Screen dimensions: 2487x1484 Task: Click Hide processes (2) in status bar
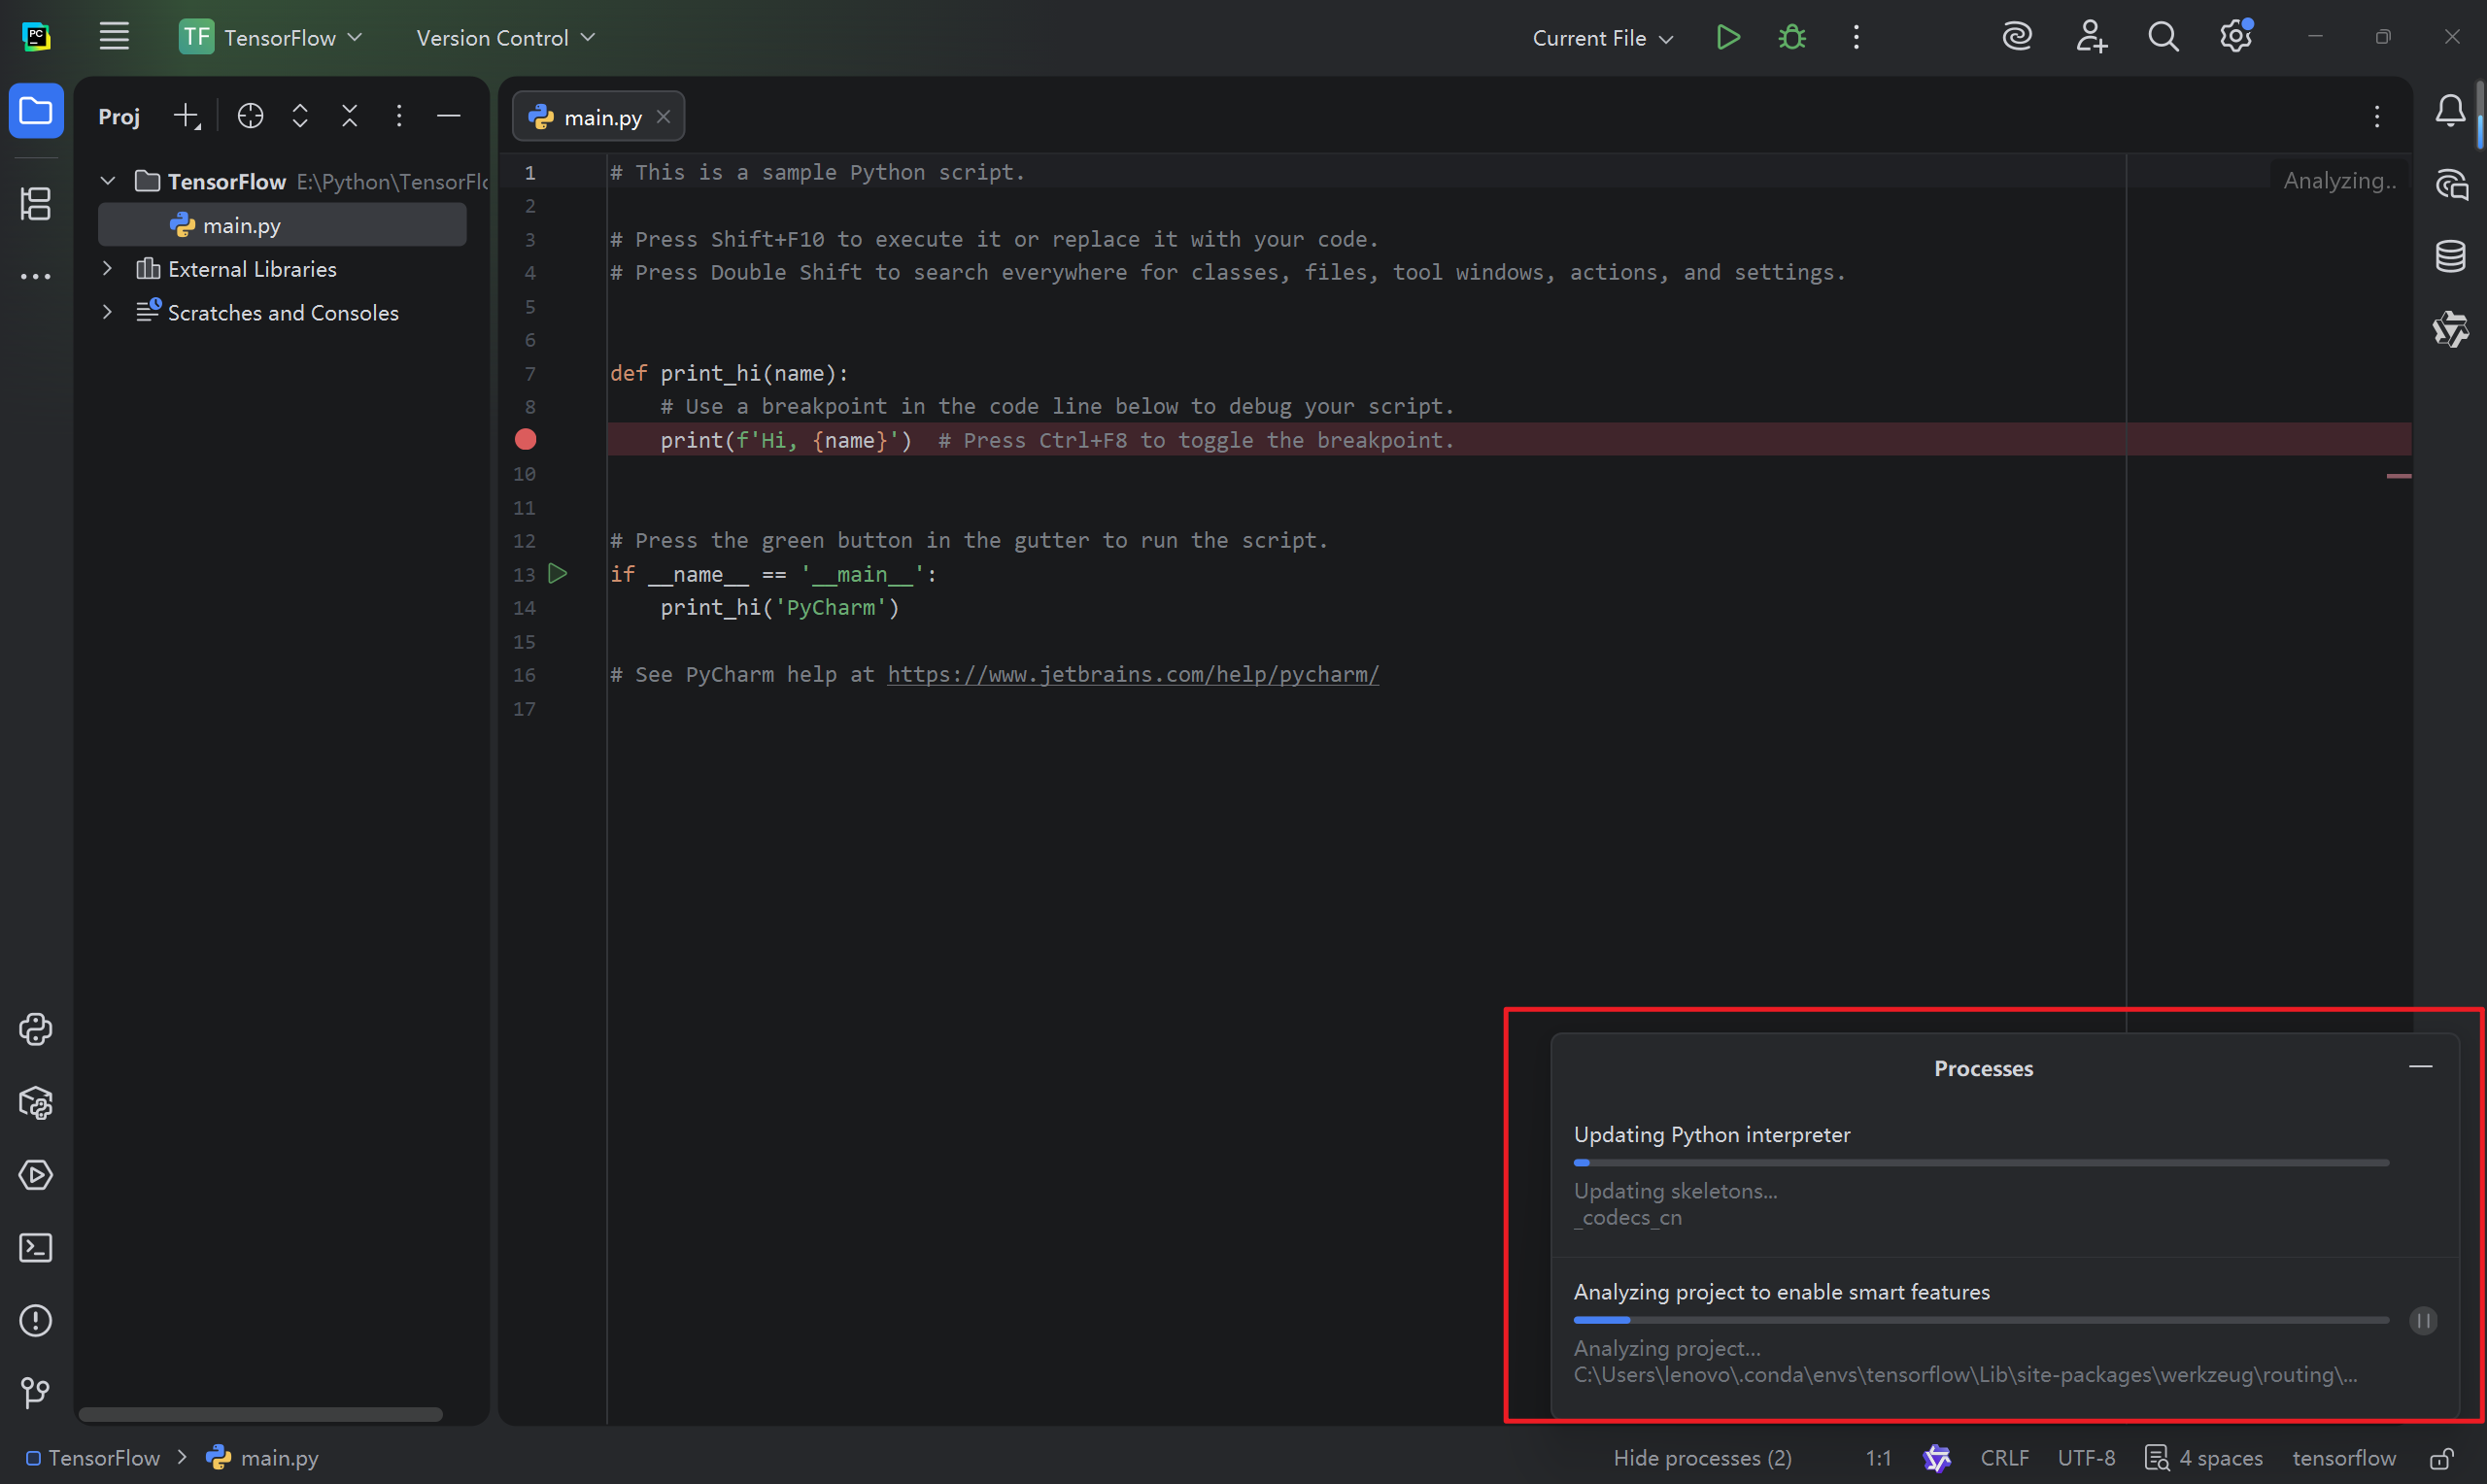tap(1702, 1458)
